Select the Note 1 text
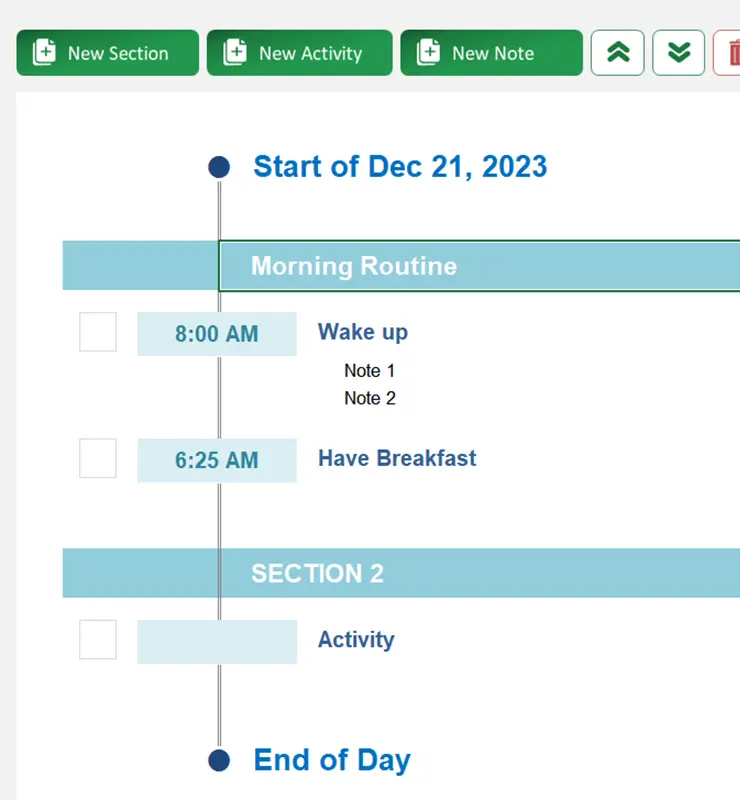 tap(370, 371)
